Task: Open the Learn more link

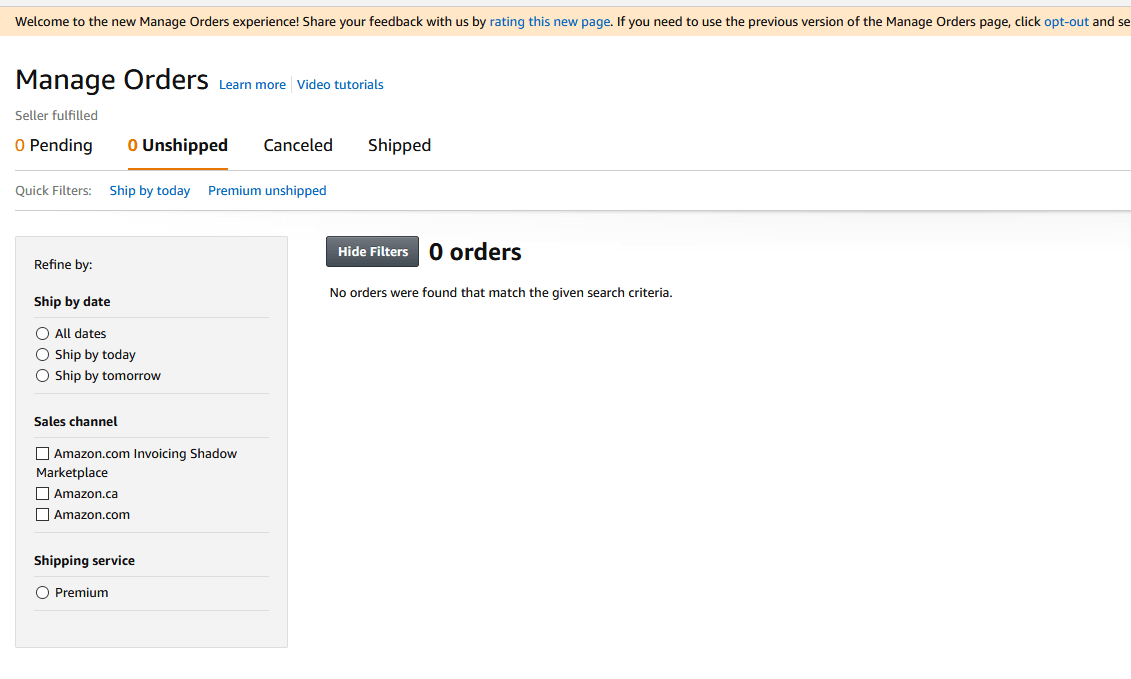Action: point(252,84)
